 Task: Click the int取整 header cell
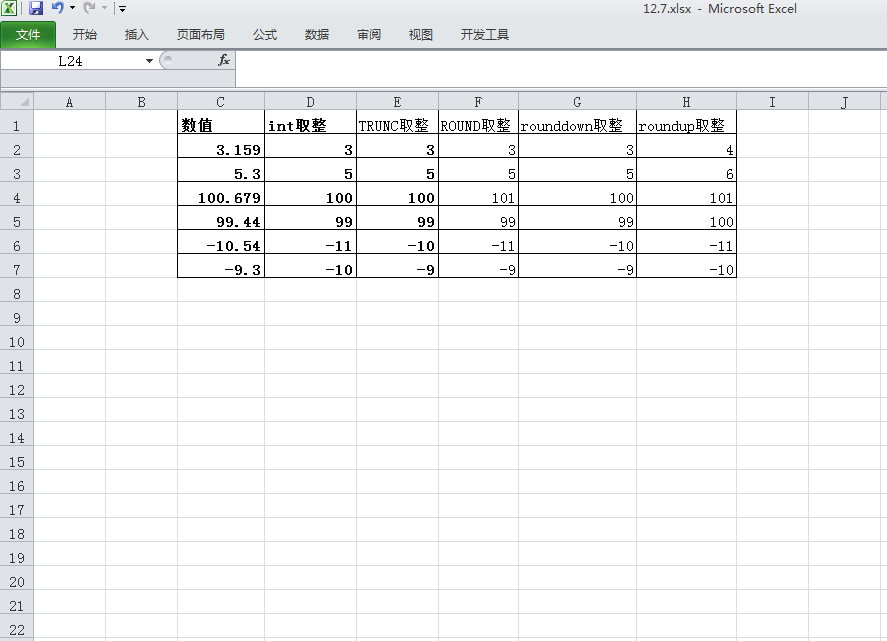coord(311,122)
